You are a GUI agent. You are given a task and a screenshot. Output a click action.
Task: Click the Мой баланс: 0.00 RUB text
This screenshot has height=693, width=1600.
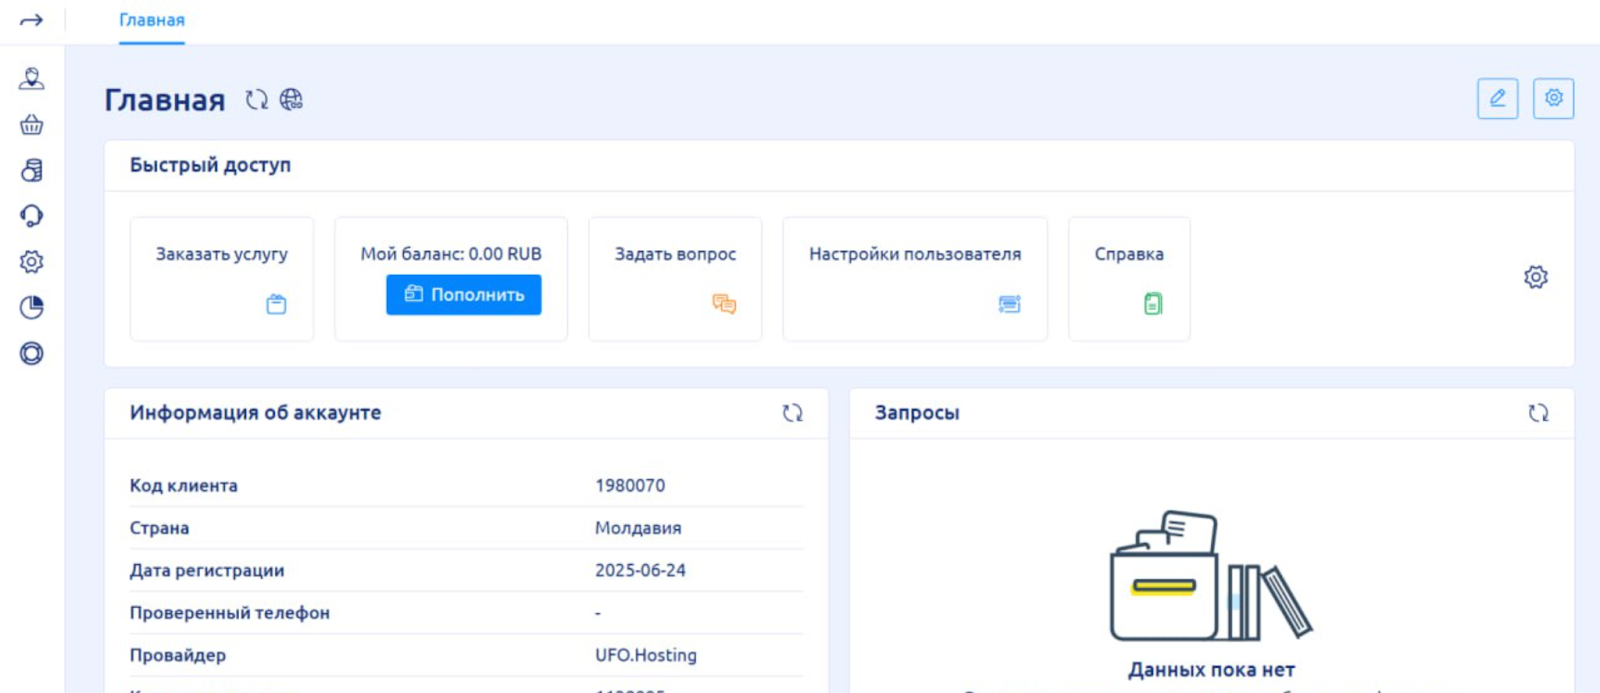pyautogui.click(x=451, y=254)
